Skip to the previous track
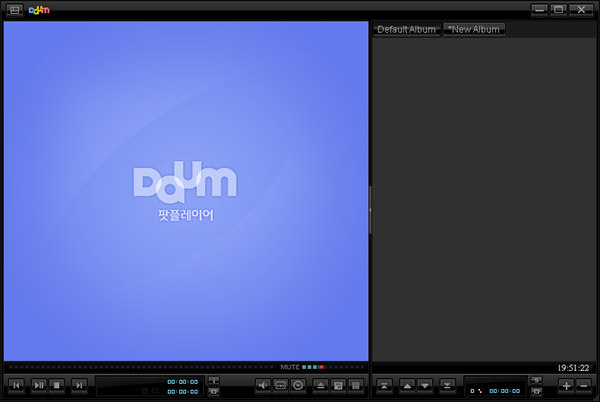 click(16, 385)
